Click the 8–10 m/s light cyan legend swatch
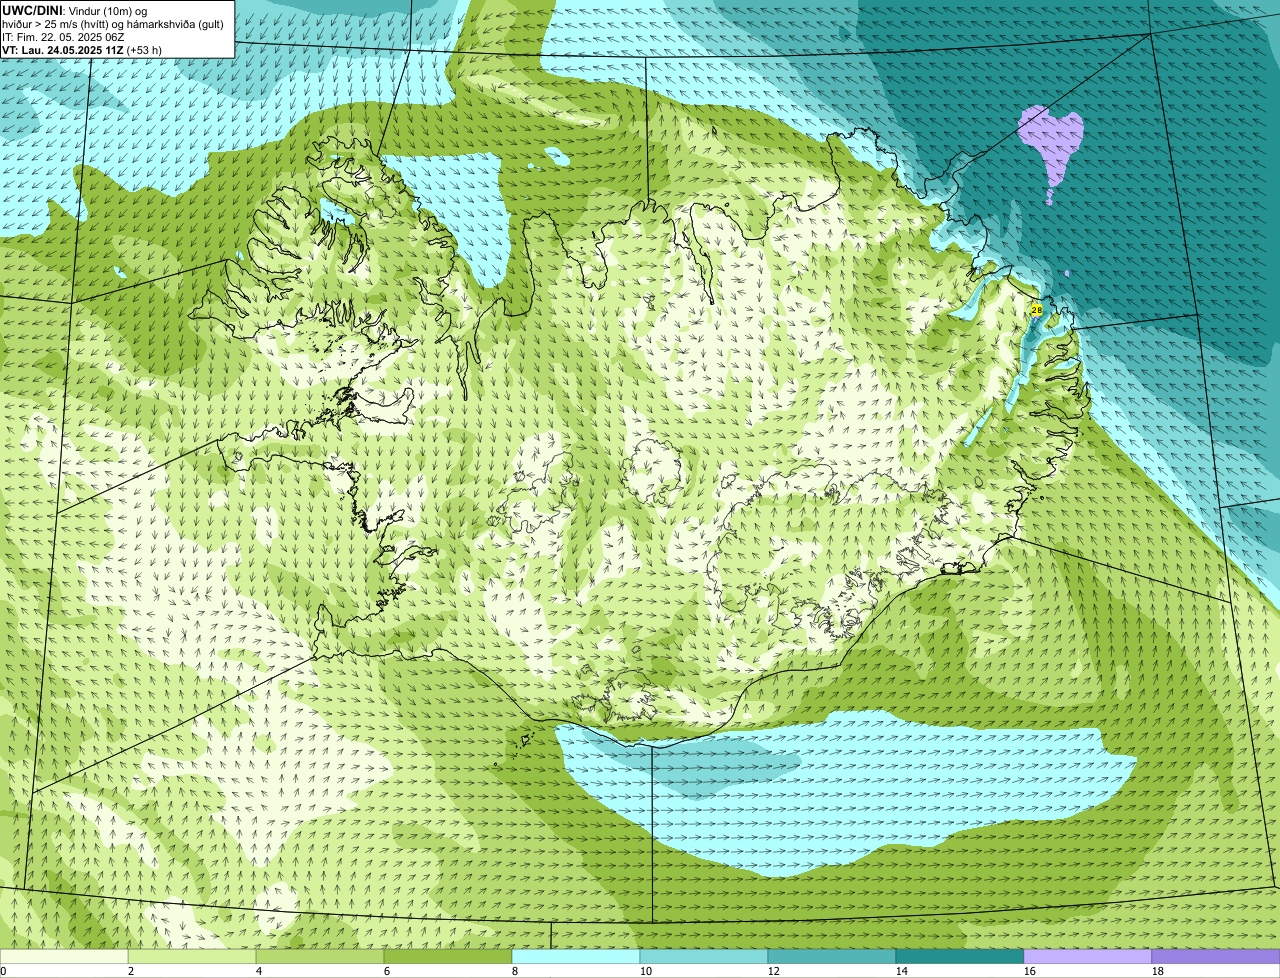The height and width of the screenshot is (978, 1280). pyautogui.click(x=576, y=957)
